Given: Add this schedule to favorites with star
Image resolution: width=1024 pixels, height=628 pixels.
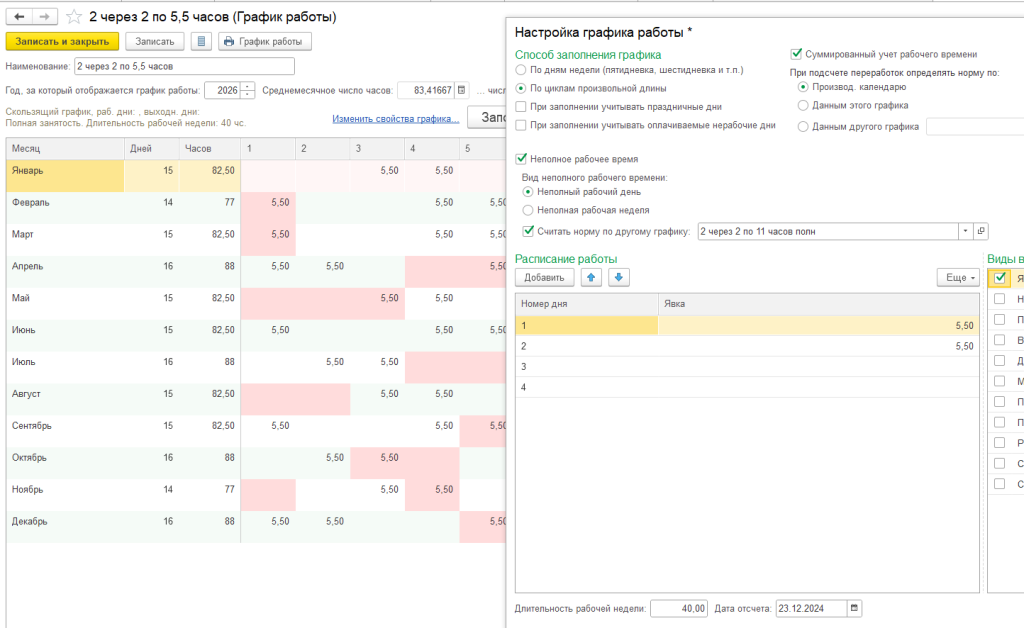Looking at the screenshot, I should click(73, 18).
